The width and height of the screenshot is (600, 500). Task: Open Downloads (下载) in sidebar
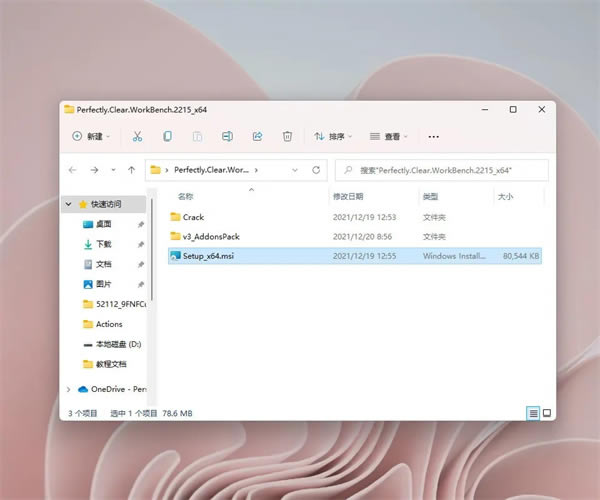(x=103, y=244)
